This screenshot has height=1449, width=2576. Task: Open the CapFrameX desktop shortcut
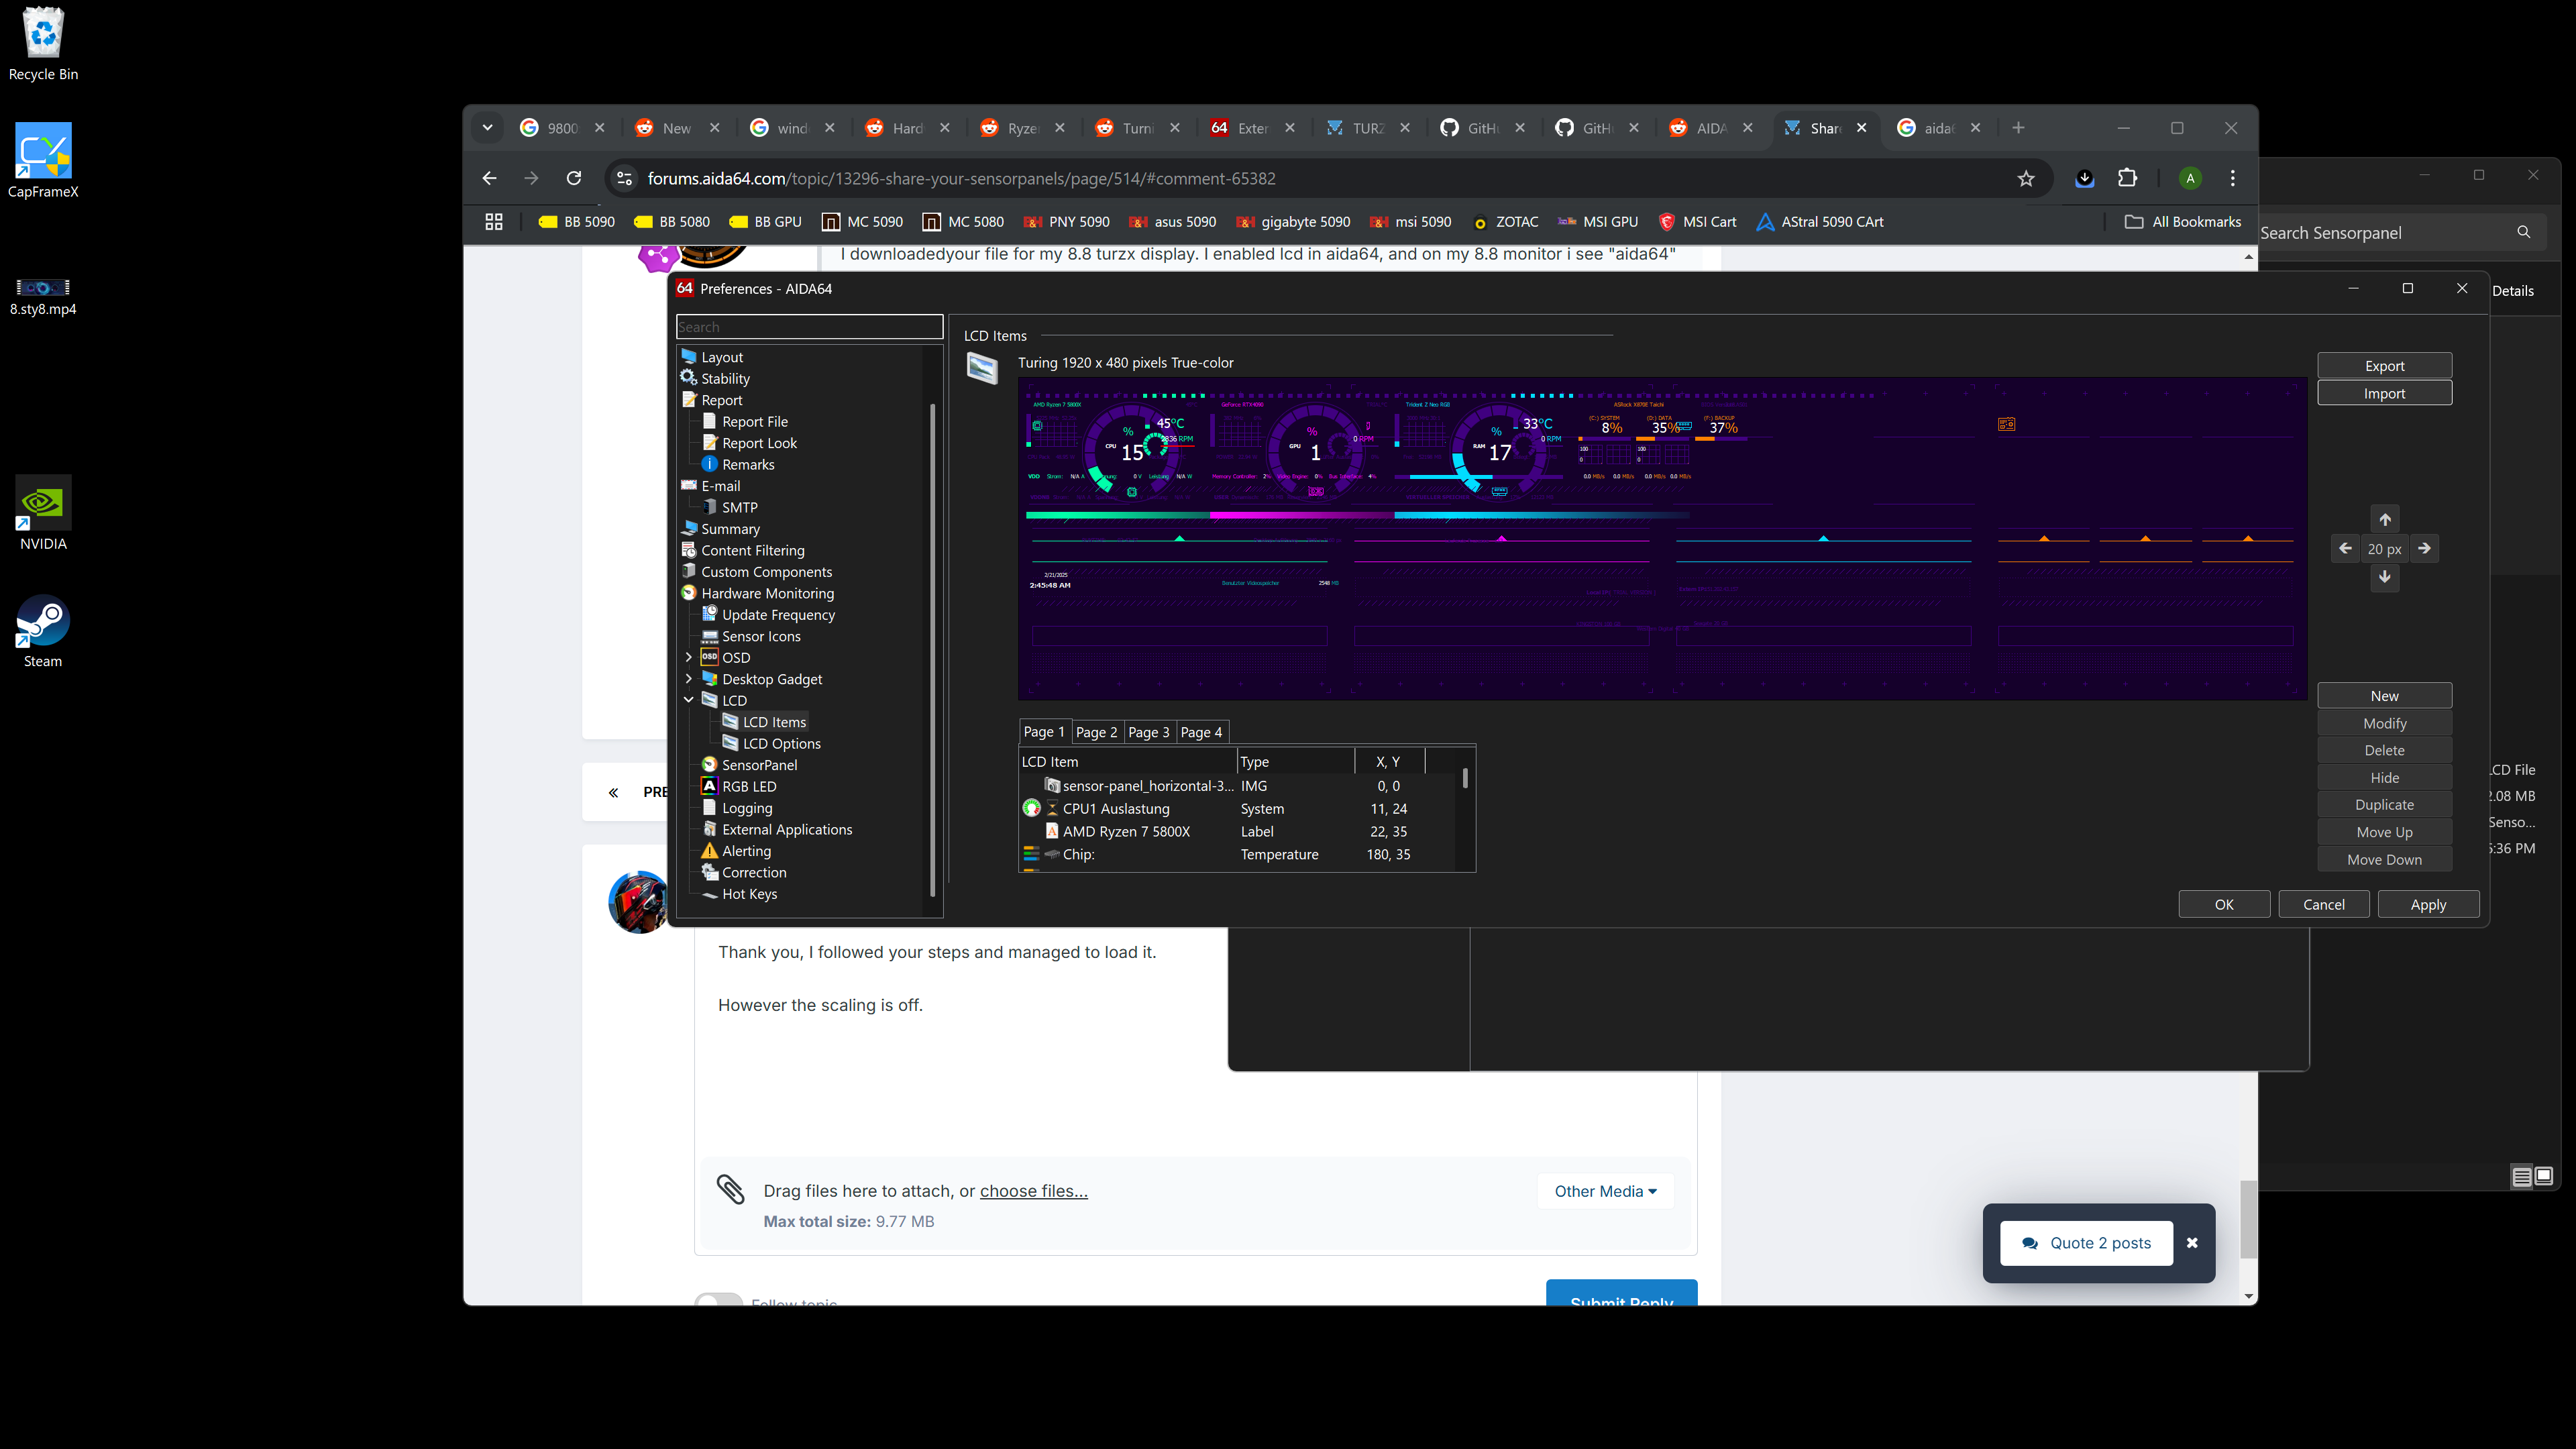click(x=43, y=160)
